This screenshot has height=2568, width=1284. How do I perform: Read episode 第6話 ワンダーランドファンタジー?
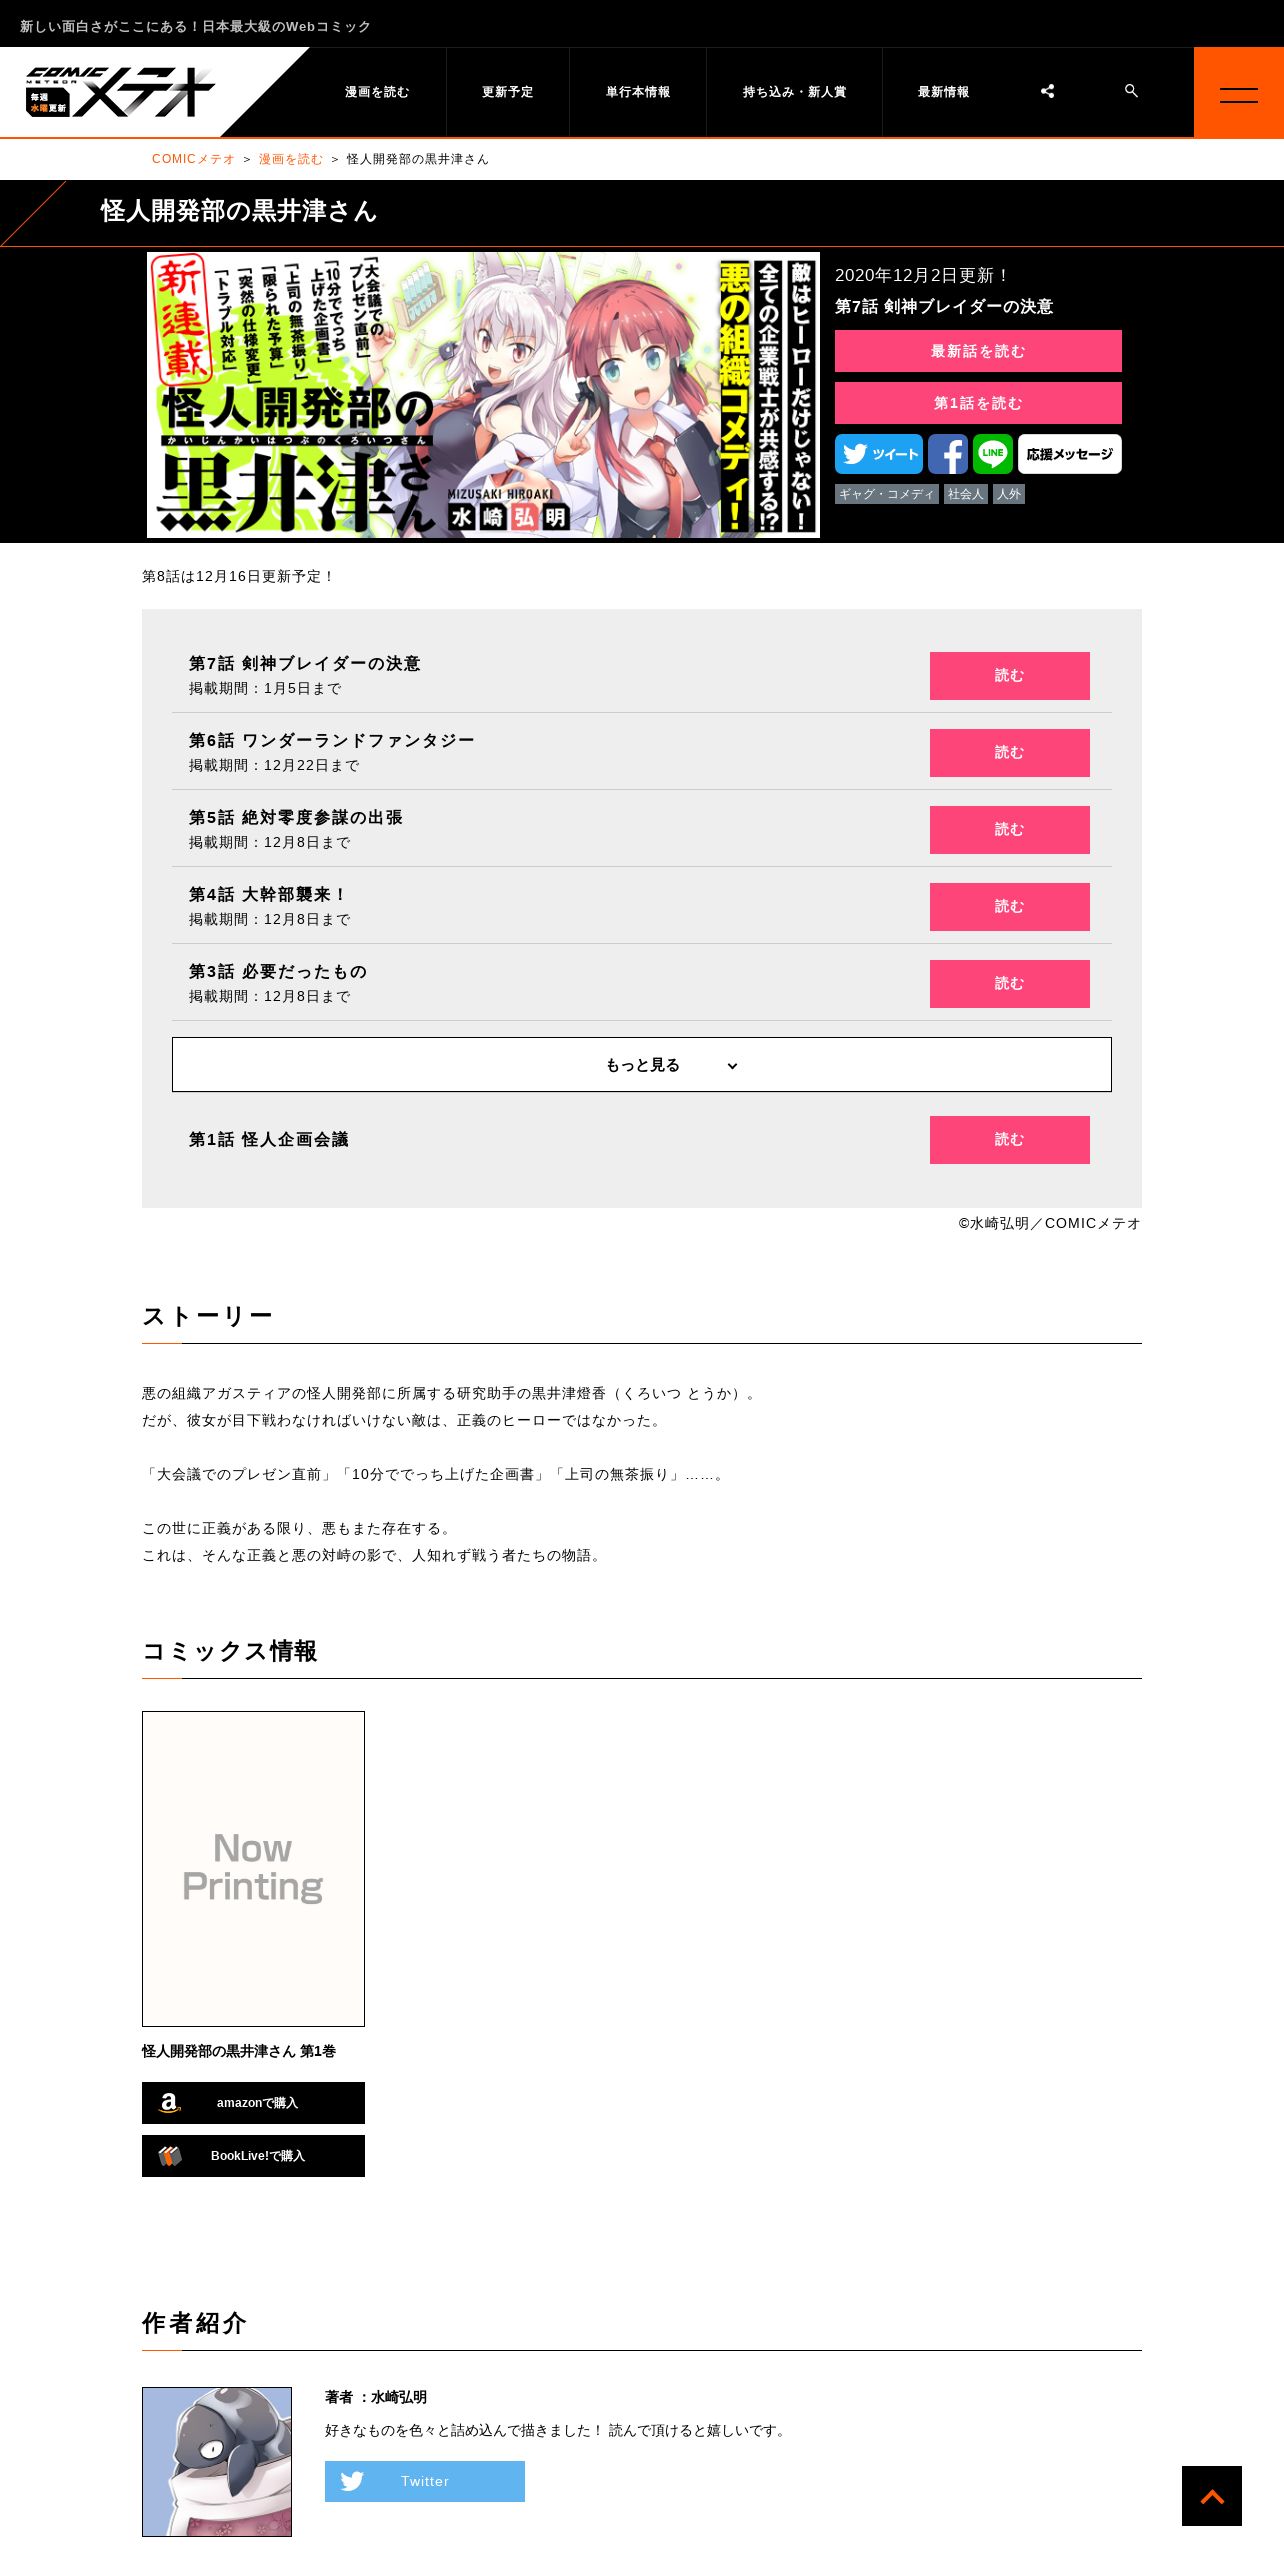tap(1010, 753)
